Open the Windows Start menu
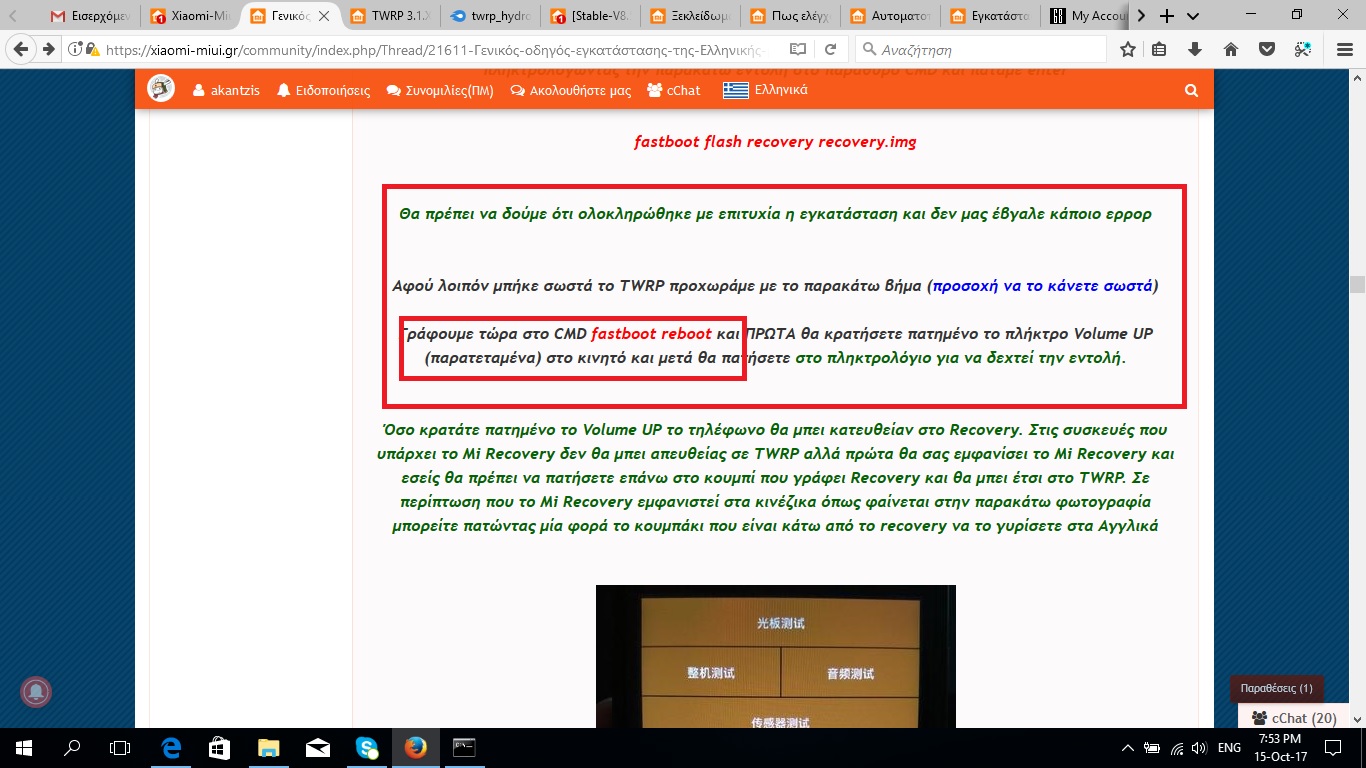Image resolution: width=1366 pixels, height=768 pixels. (x=24, y=748)
